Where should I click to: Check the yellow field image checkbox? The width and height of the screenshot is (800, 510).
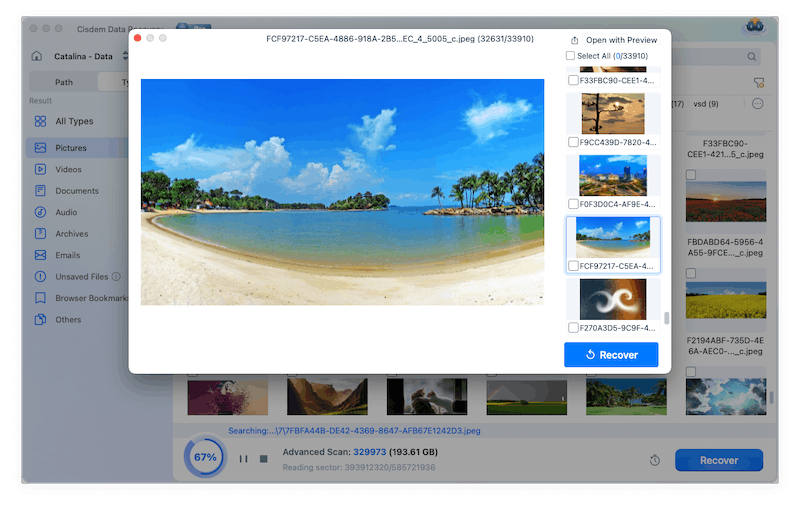point(691,273)
